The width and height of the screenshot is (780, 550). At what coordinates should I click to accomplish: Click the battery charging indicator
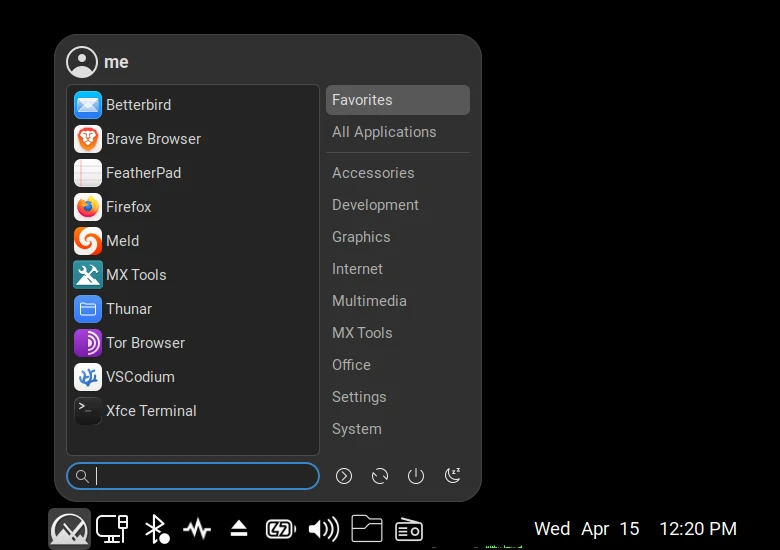tap(281, 529)
